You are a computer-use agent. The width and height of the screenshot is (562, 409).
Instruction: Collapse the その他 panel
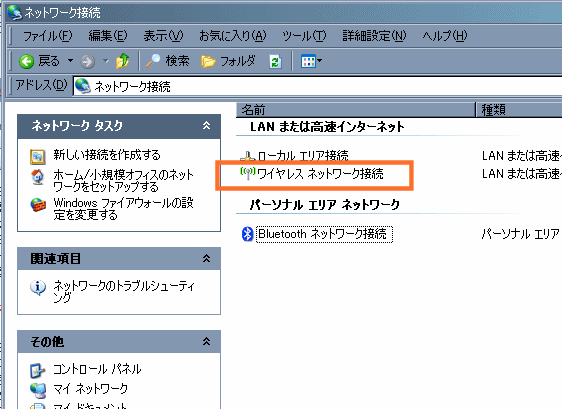point(206,341)
